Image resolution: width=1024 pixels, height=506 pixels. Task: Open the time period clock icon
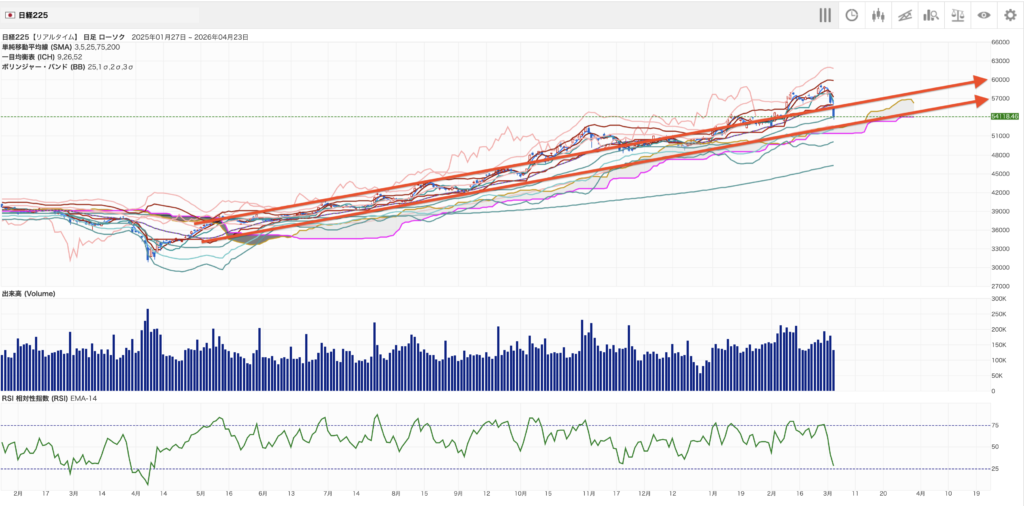[851, 15]
